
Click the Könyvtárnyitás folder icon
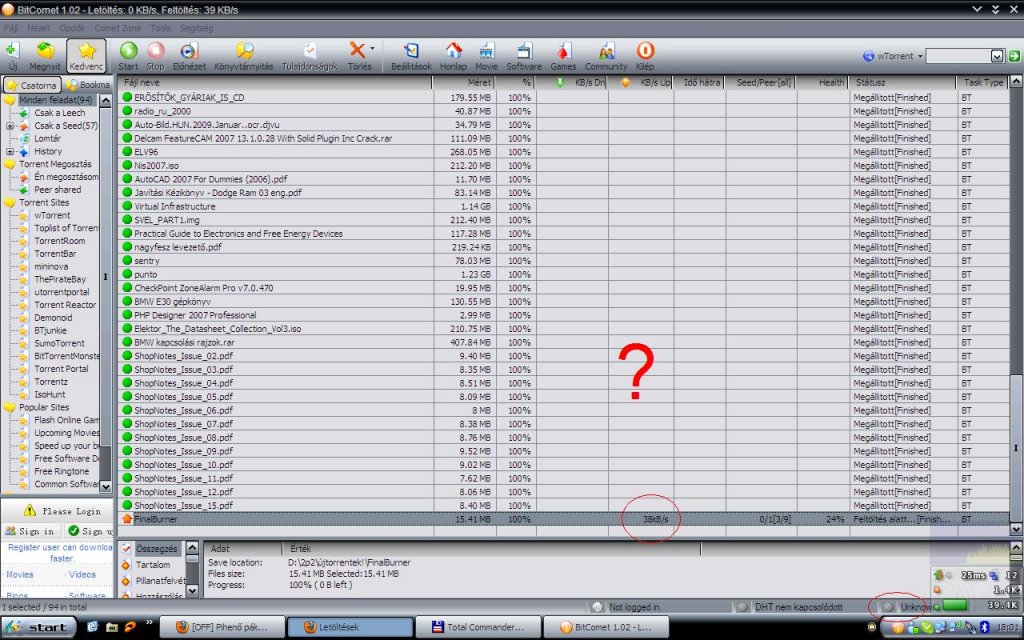244,50
